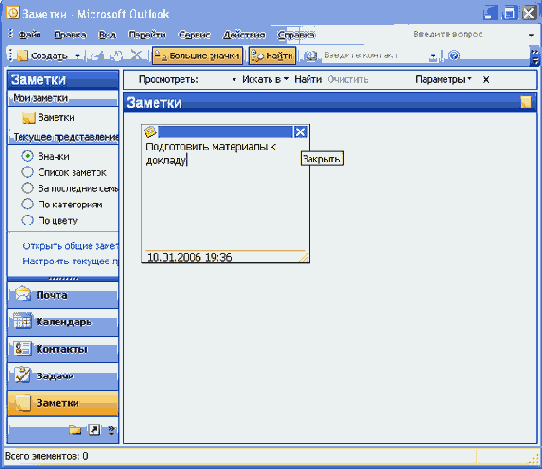Click the Просмотреть search field
Image resolution: width=542 pixels, height=469 pixels.
(x=215, y=79)
